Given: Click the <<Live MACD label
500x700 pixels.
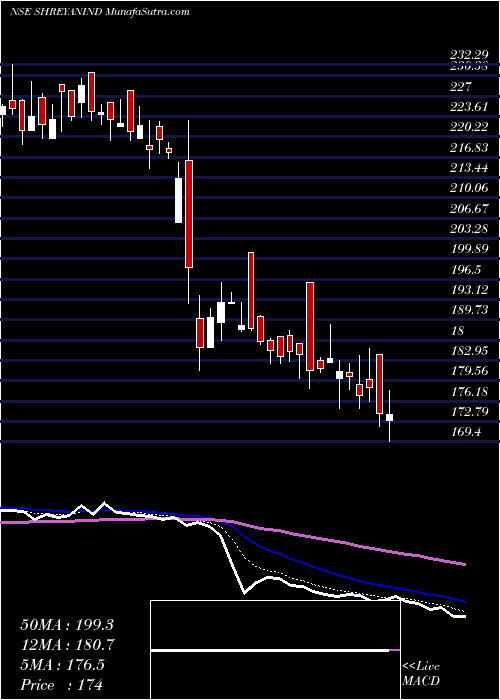Looking at the screenshot, I should pos(421,674).
